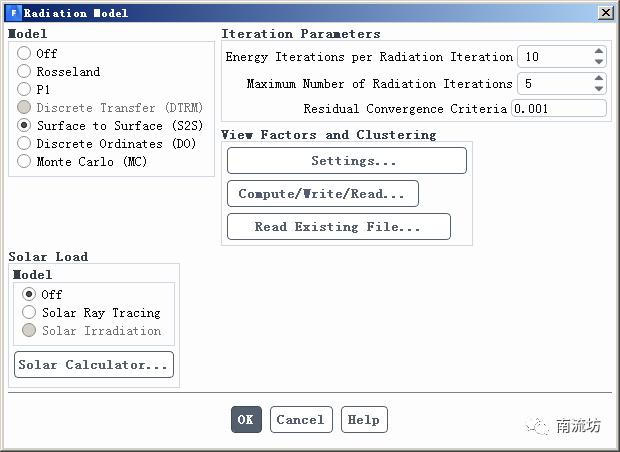Click the Residual Convergence Criteria field
Screen dimensions: 620x452
click(558, 109)
